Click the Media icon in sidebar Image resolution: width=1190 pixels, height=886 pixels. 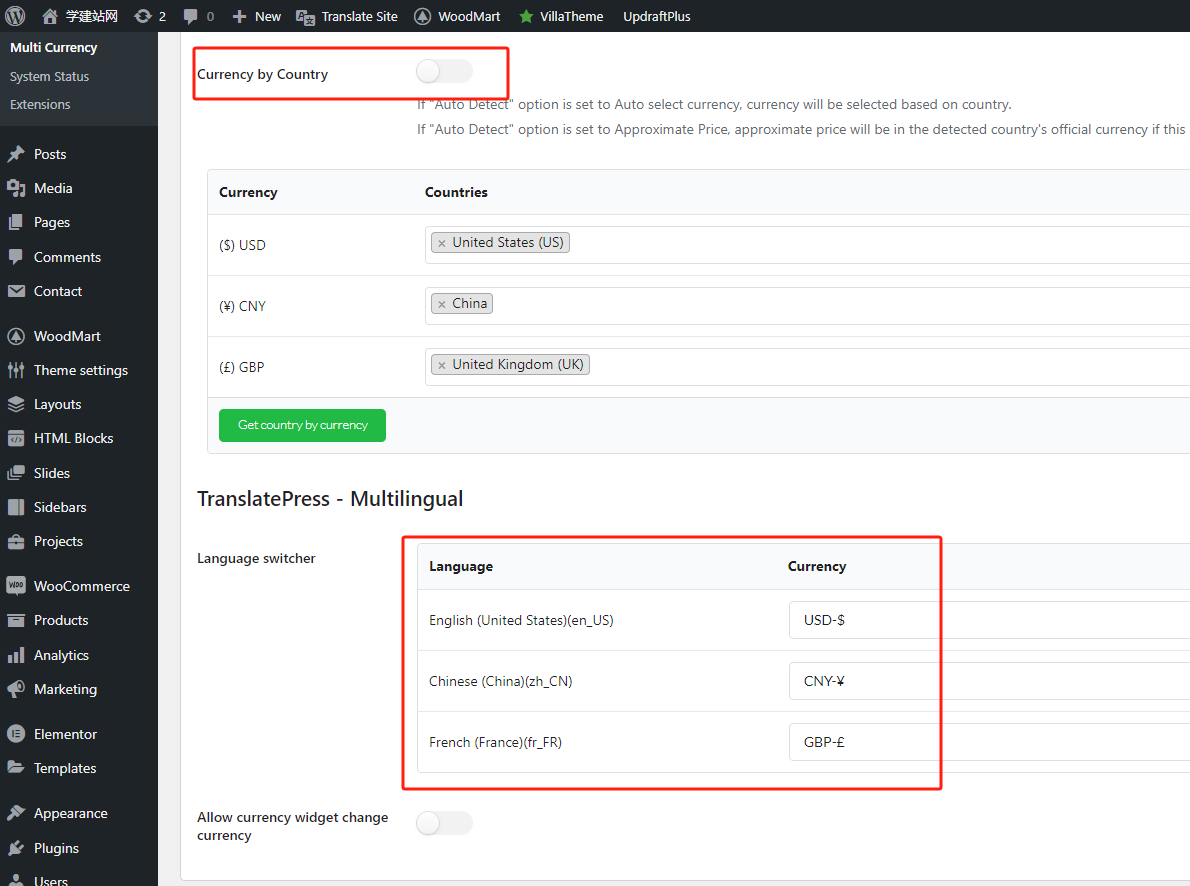pos(16,188)
